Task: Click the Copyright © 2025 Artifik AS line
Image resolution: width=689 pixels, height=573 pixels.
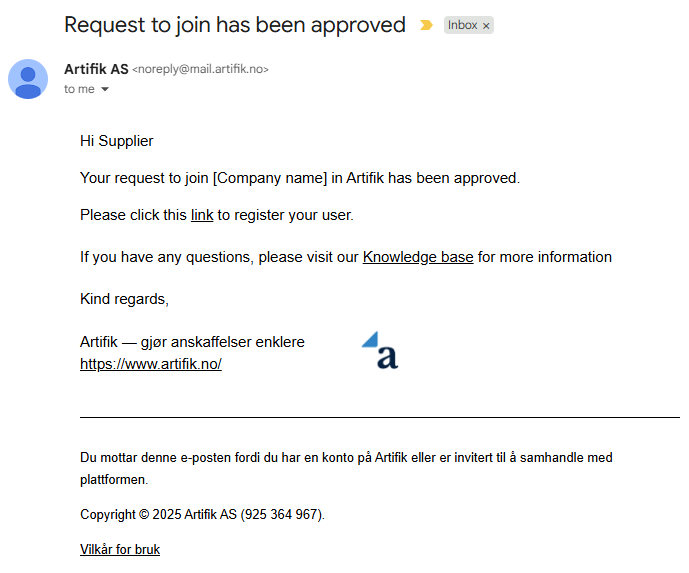Action: click(x=202, y=514)
